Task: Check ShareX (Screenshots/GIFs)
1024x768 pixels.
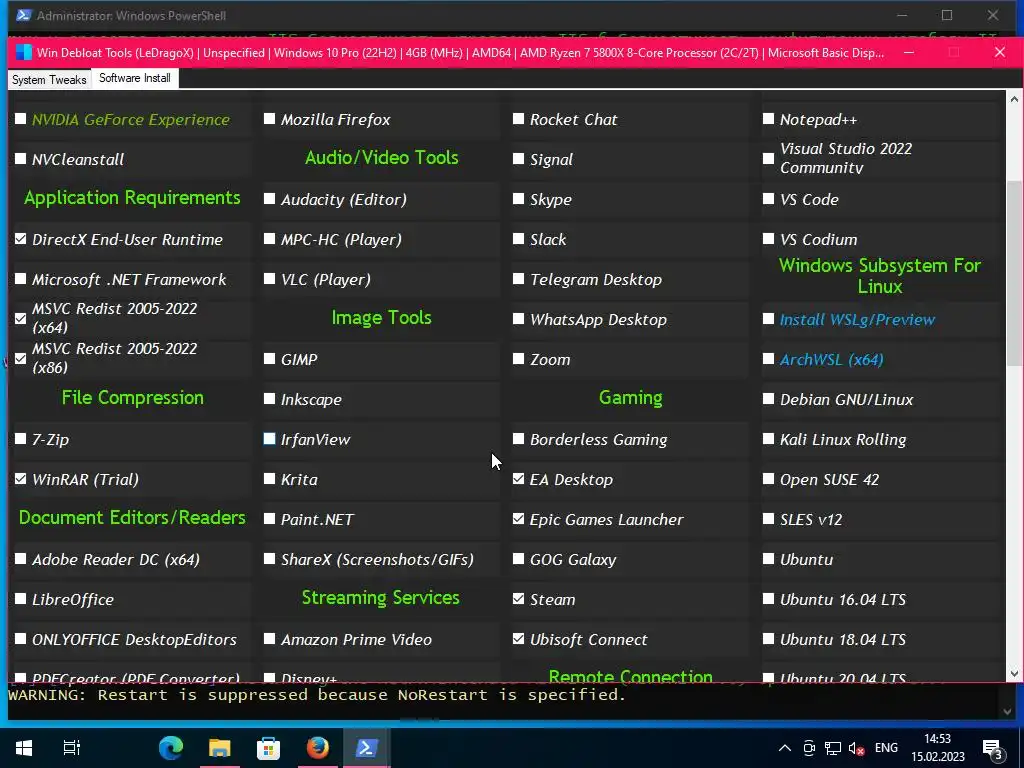Action: [x=270, y=559]
